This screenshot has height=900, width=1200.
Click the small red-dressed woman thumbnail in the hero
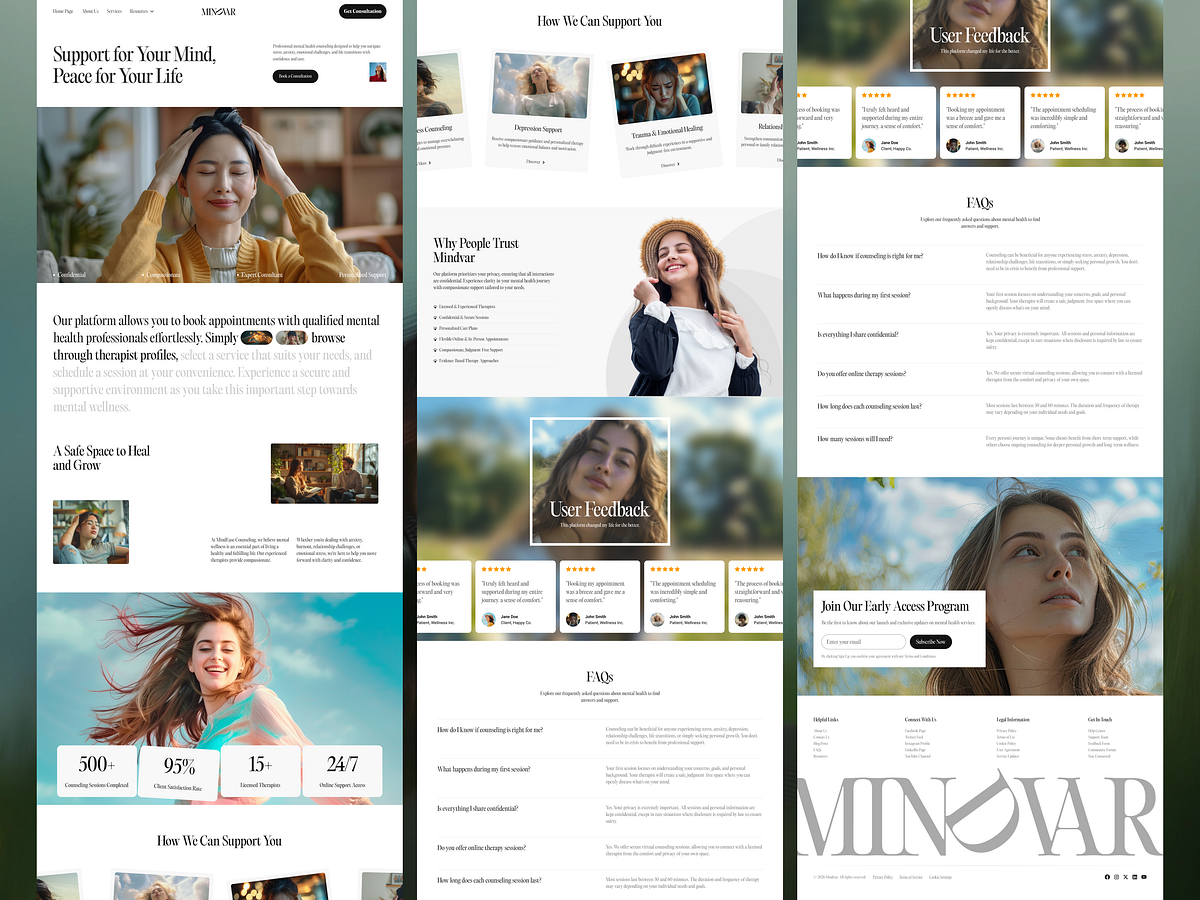378,72
